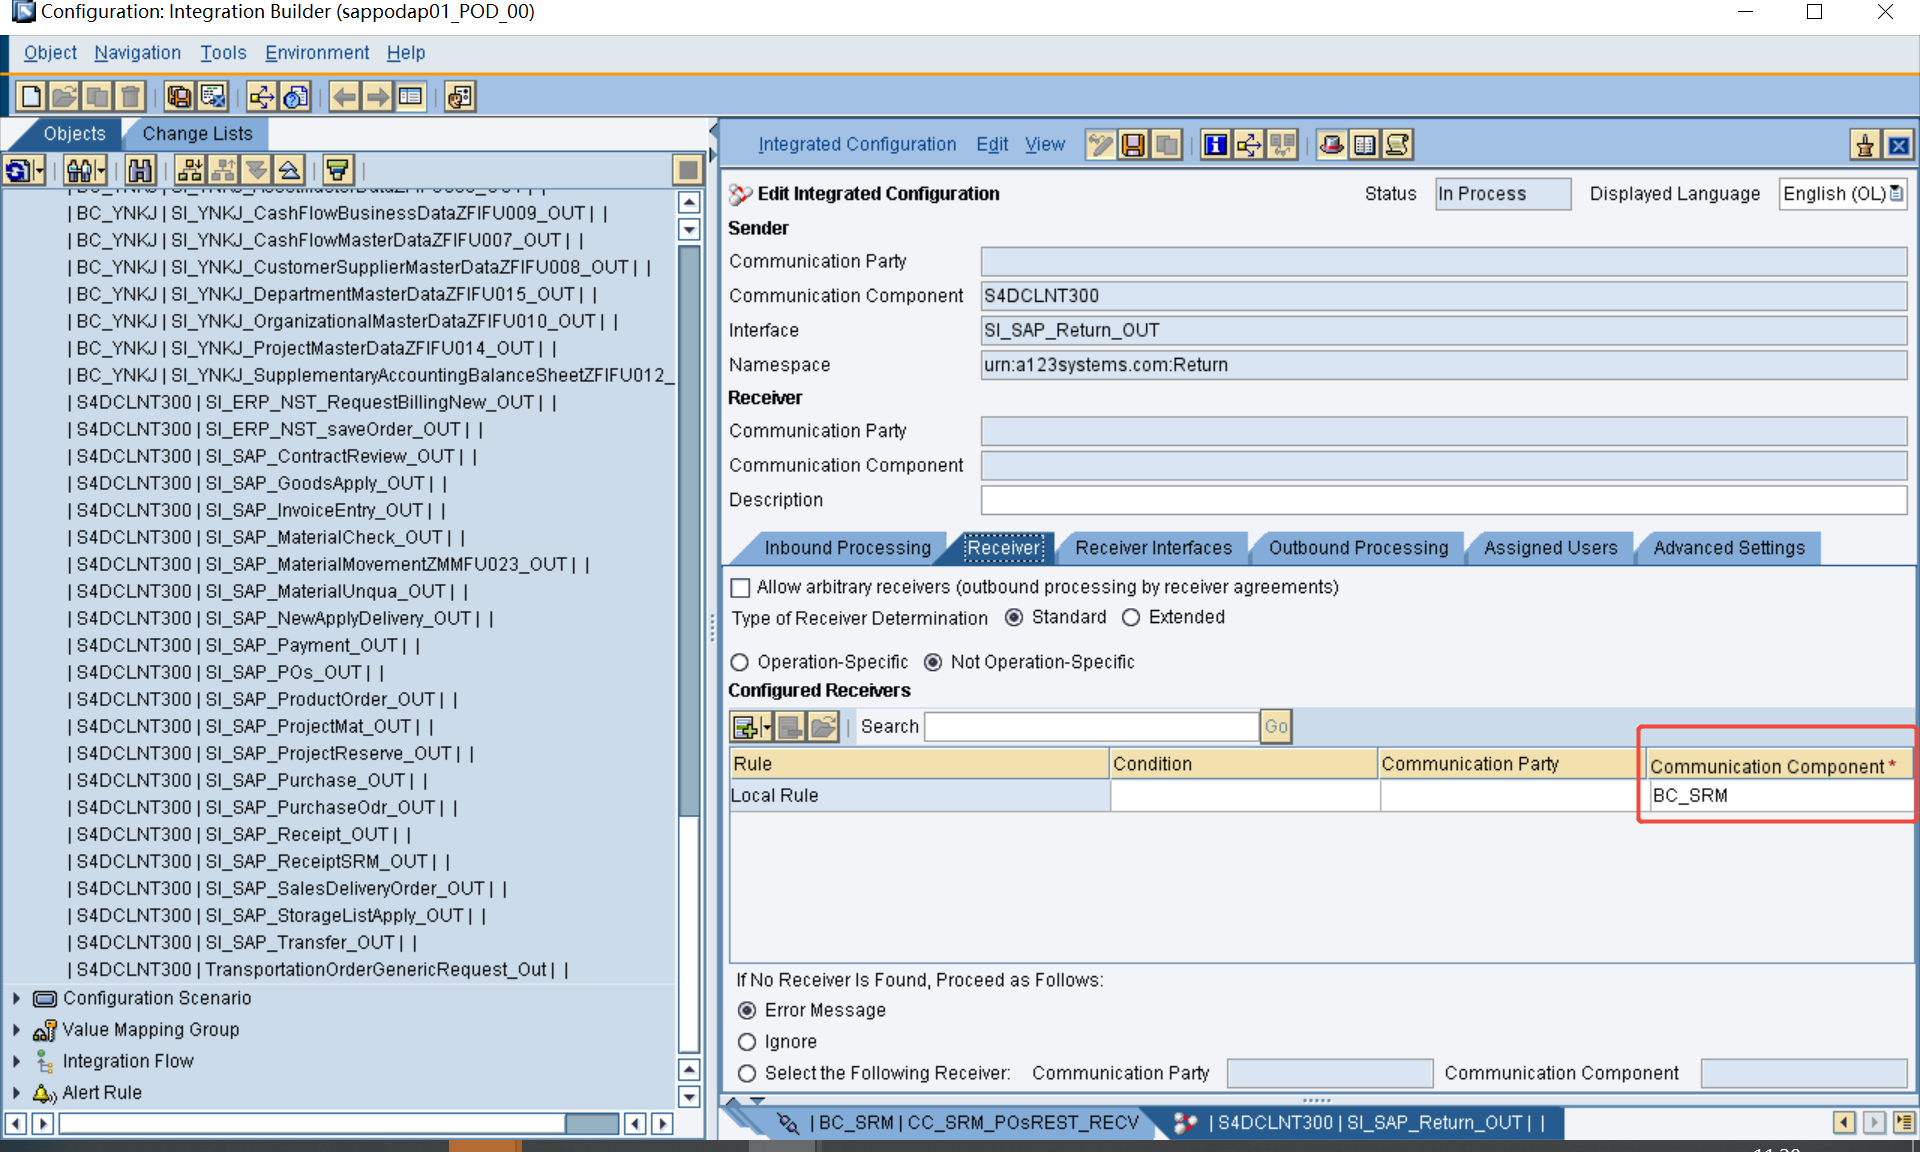Save the integrated configuration with diskette icon

(1133, 145)
